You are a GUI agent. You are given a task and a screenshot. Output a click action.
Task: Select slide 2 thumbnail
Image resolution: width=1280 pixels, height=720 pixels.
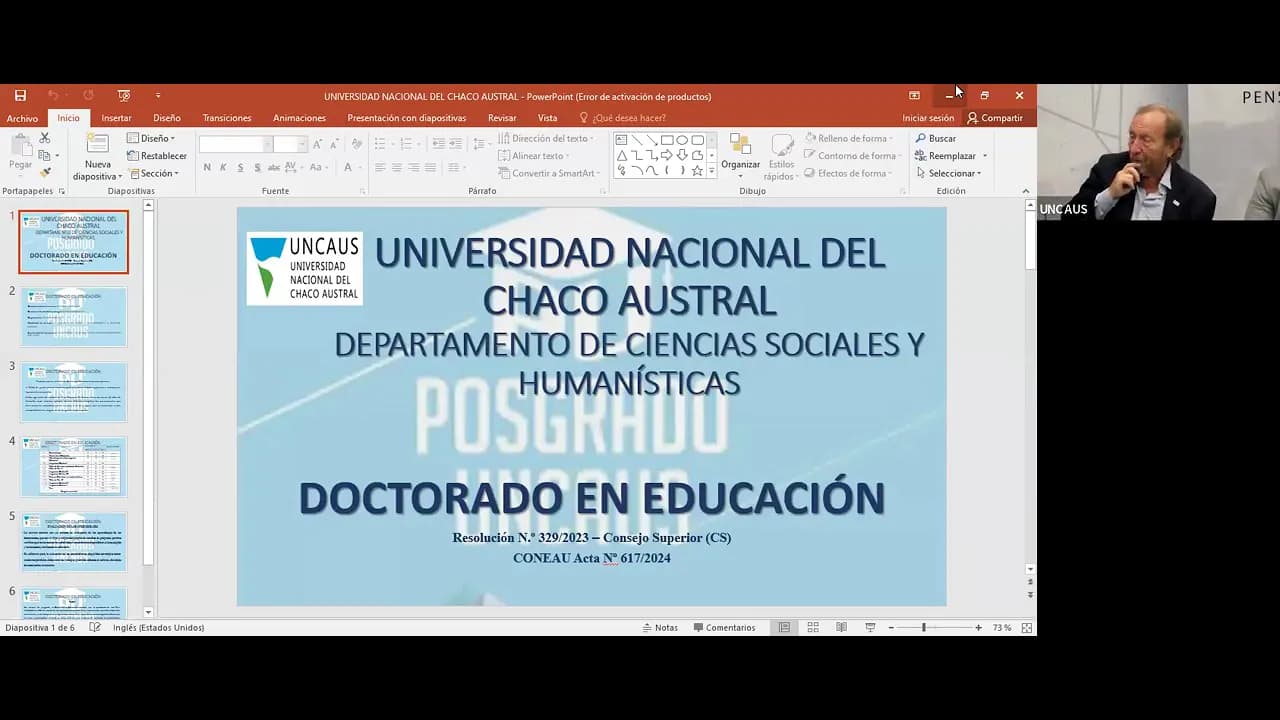74,316
